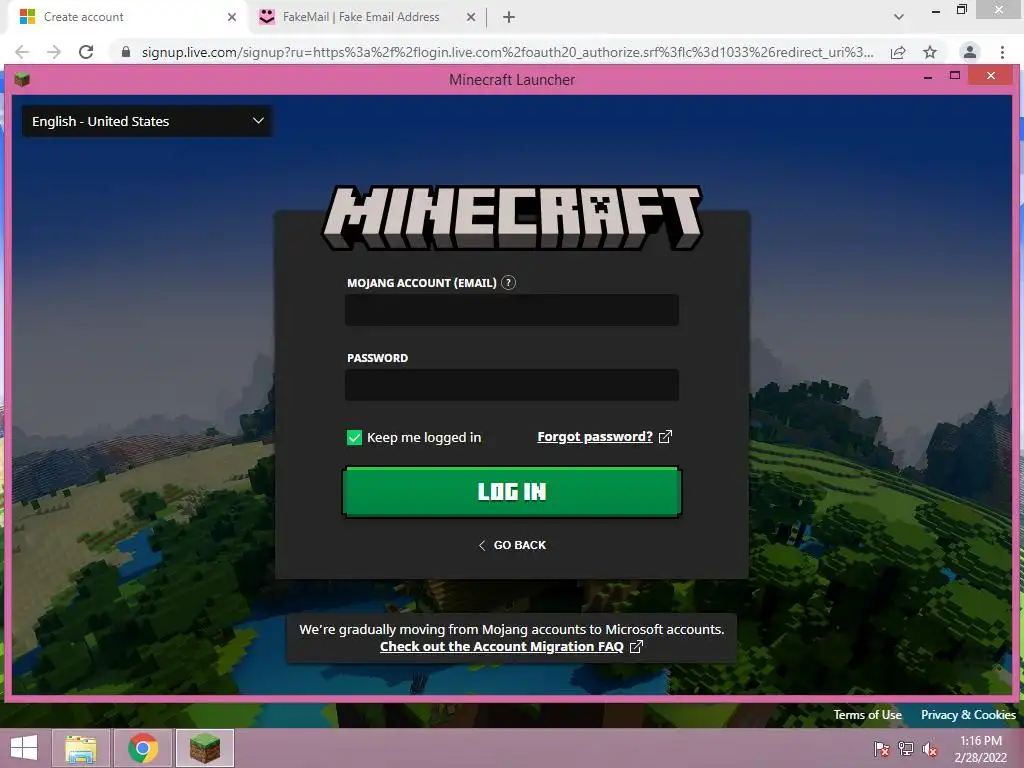Viewport: 1024px width, 768px height.
Task: Open the Windows Start menu
Action: point(24,748)
